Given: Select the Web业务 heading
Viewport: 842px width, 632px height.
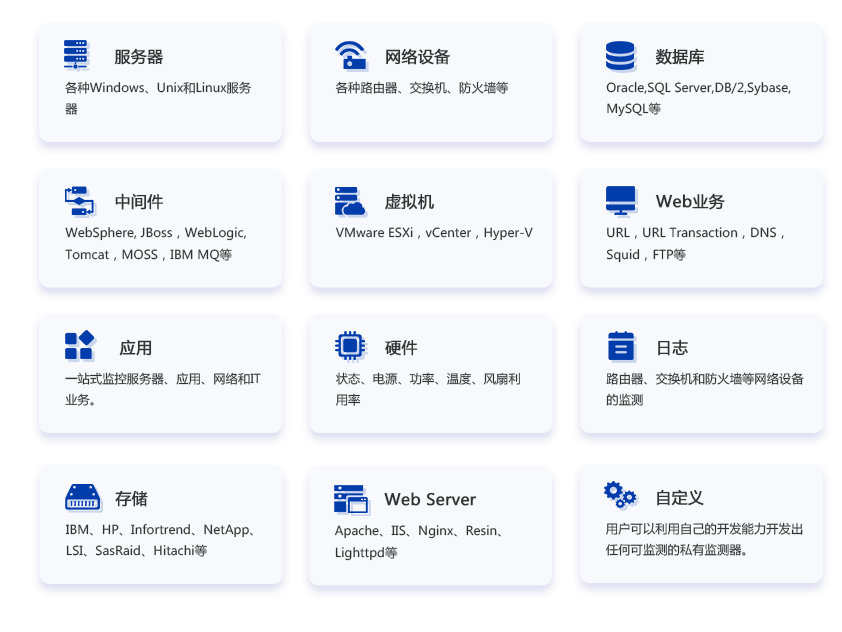Looking at the screenshot, I should click(690, 201).
